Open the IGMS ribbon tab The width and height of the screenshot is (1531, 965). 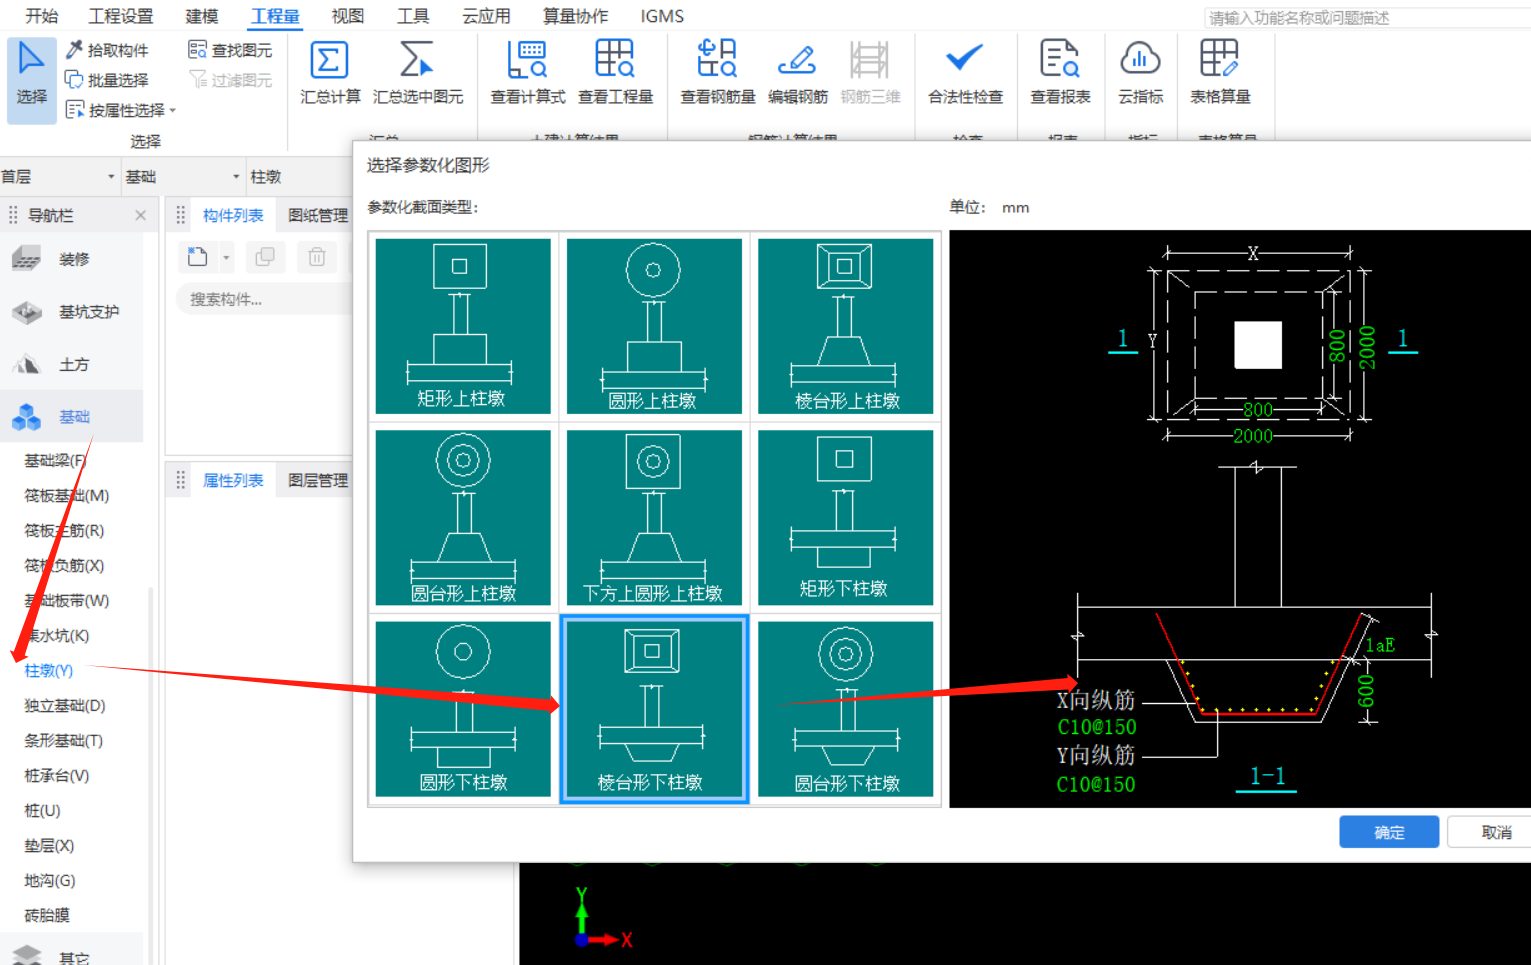click(x=662, y=16)
